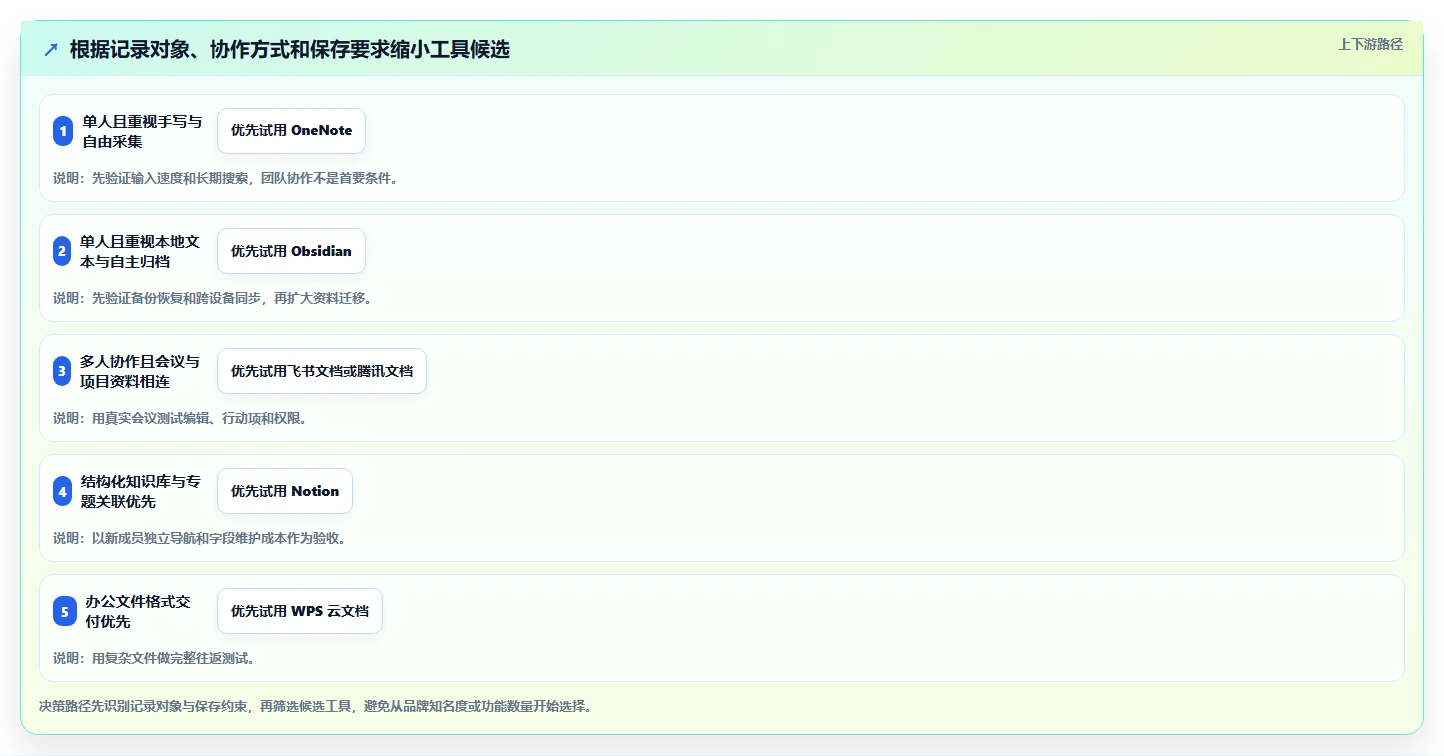
Task: Select the 优先试用 Notion button
Action: [285, 491]
